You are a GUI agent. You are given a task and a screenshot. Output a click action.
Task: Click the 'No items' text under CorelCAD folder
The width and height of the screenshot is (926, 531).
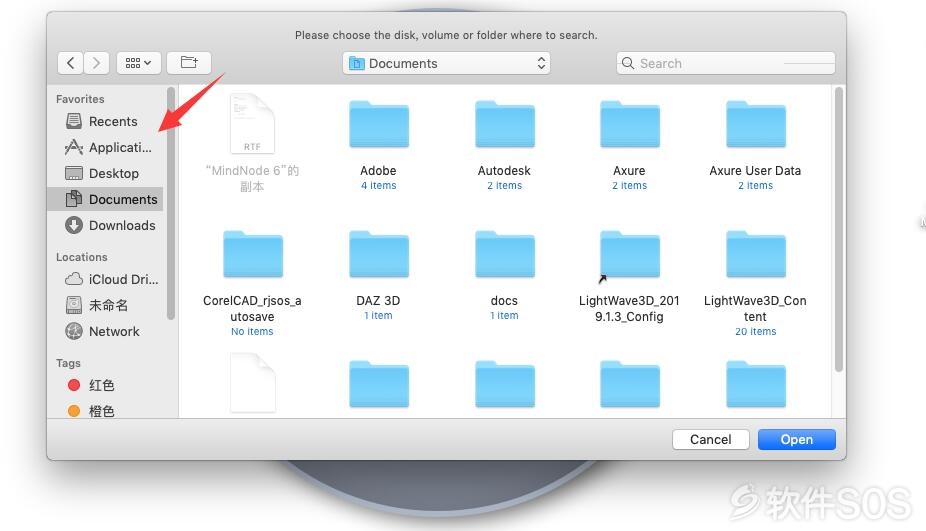pos(252,332)
